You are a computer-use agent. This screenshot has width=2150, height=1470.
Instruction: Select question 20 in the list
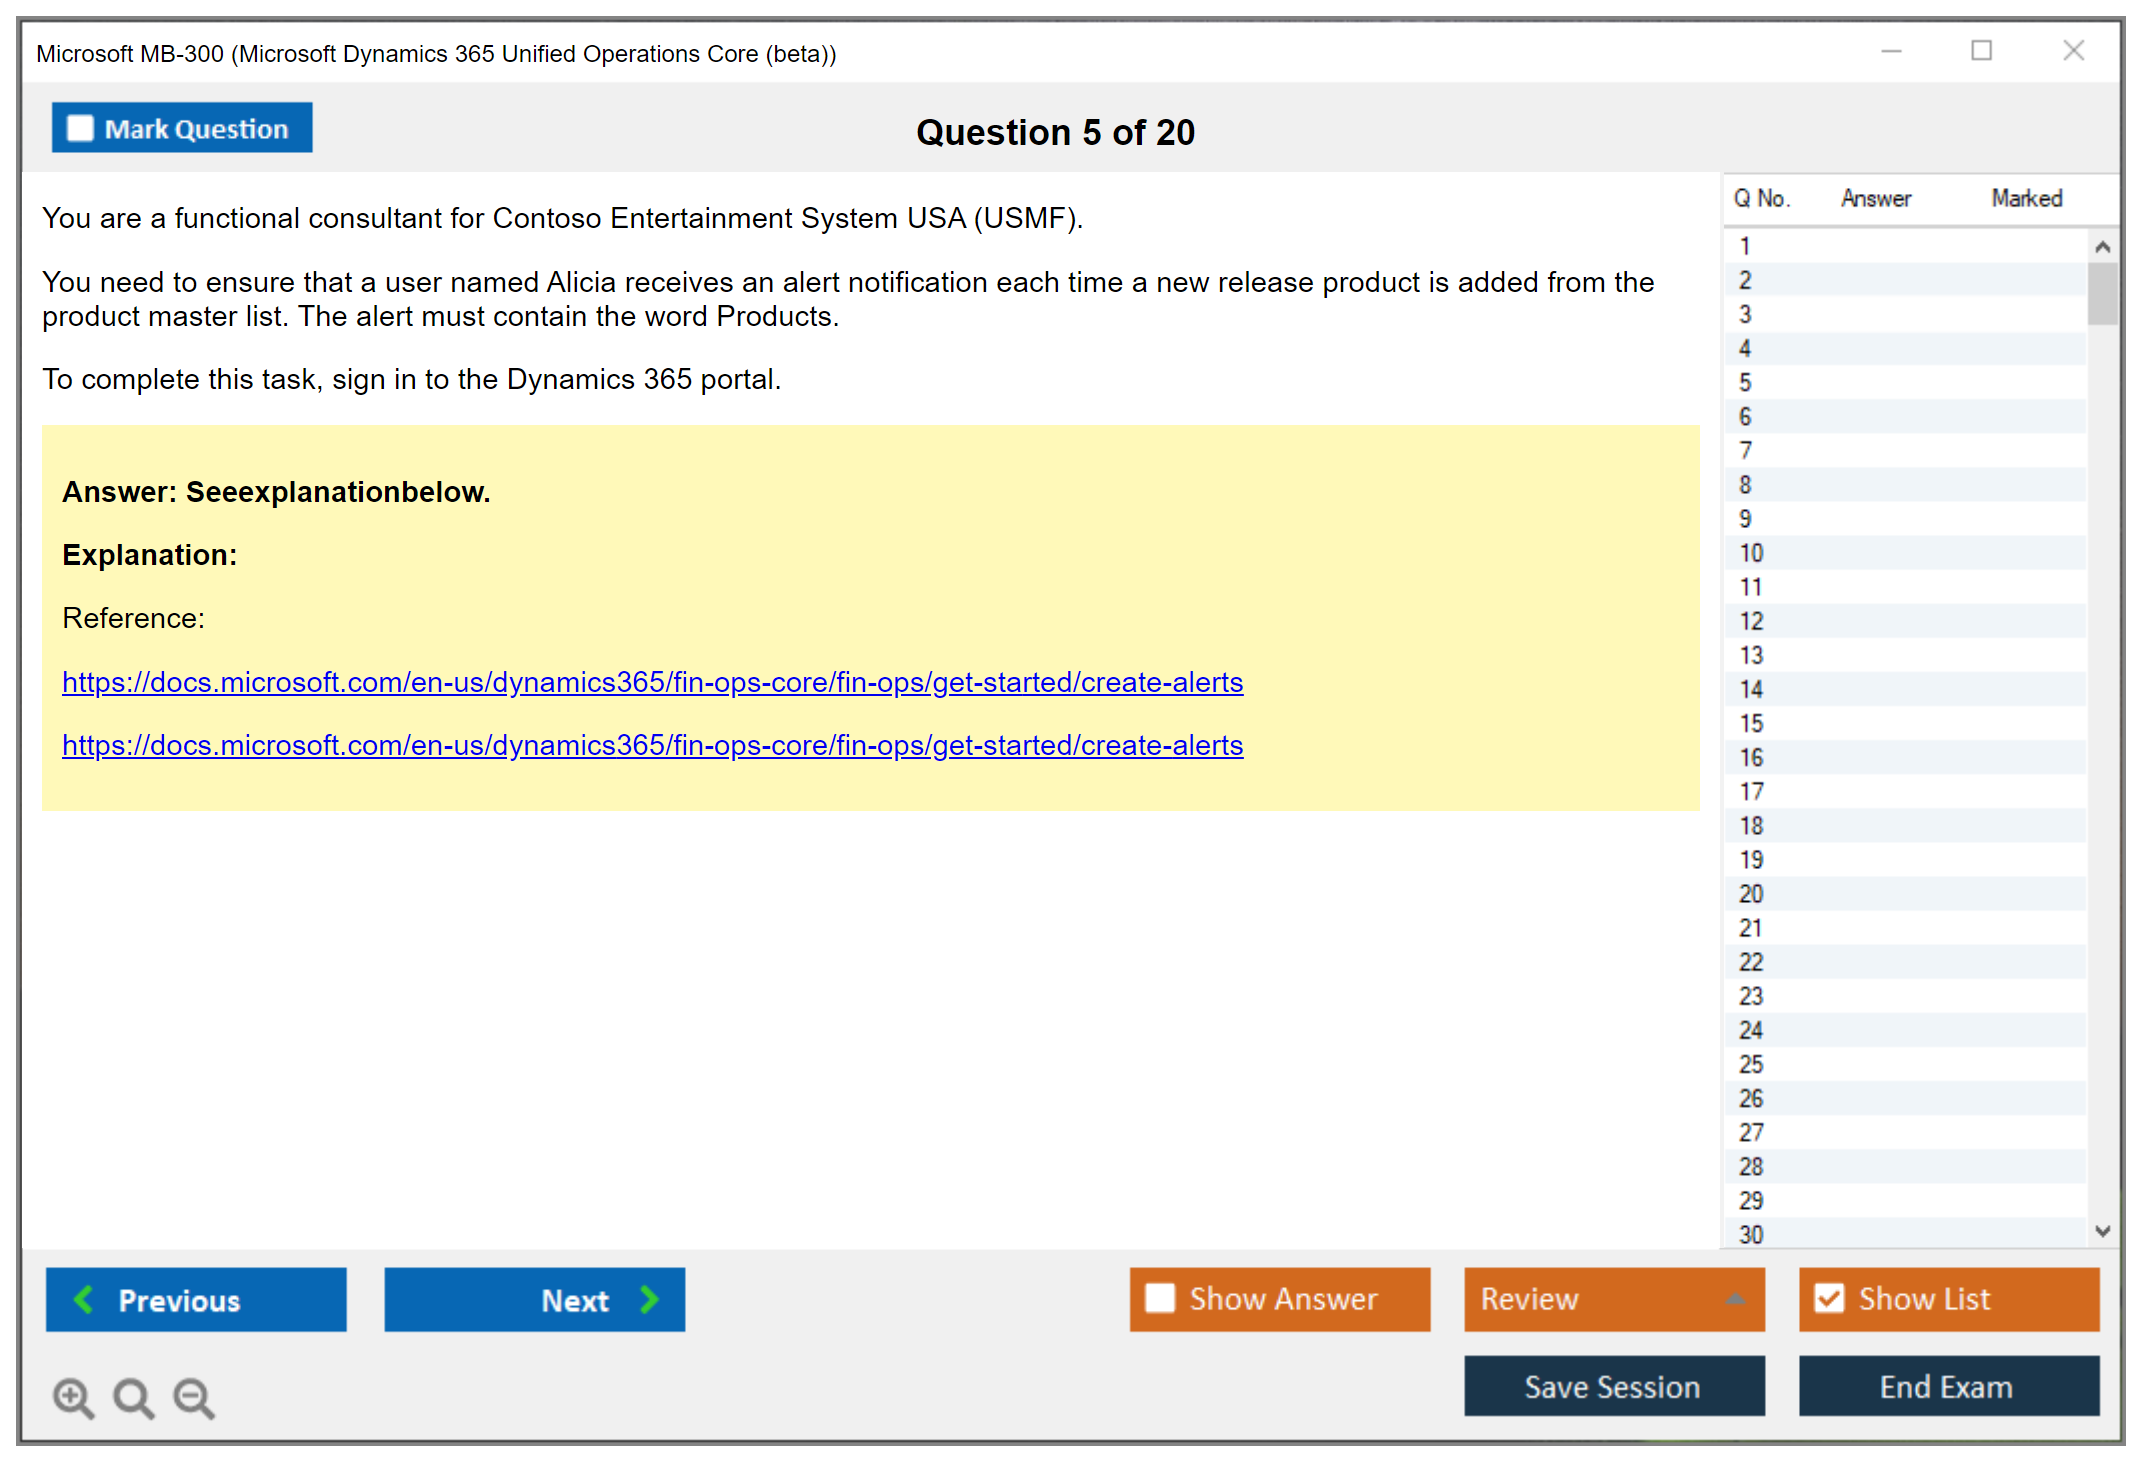[x=1751, y=894]
